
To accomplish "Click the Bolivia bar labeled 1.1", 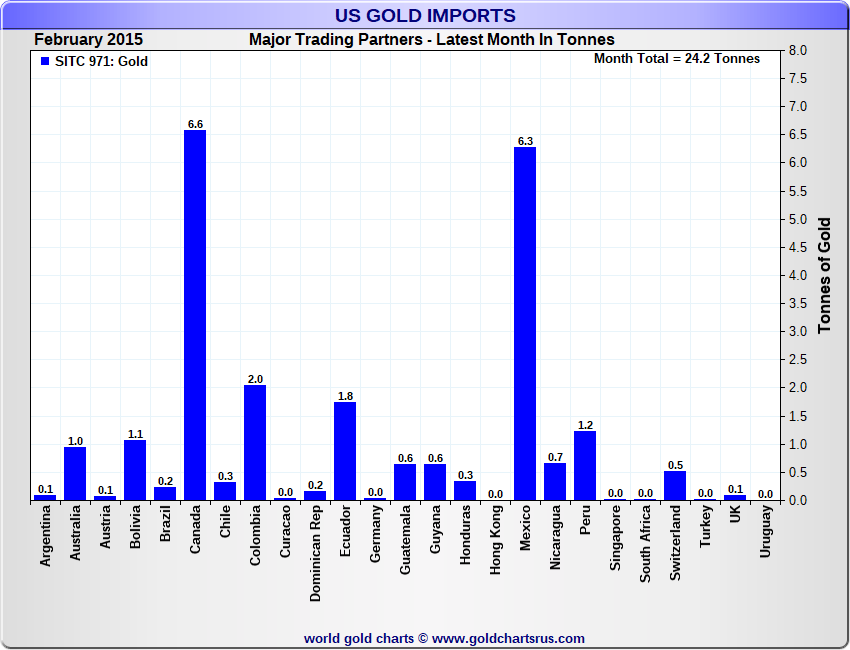I will coord(135,470).
